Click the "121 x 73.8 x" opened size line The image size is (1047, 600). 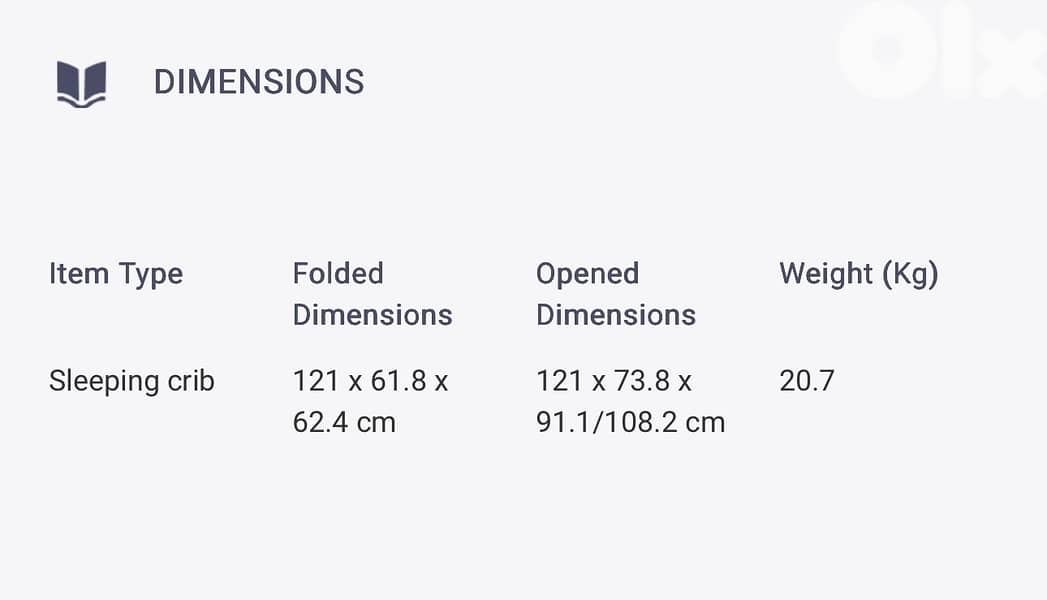614,381
